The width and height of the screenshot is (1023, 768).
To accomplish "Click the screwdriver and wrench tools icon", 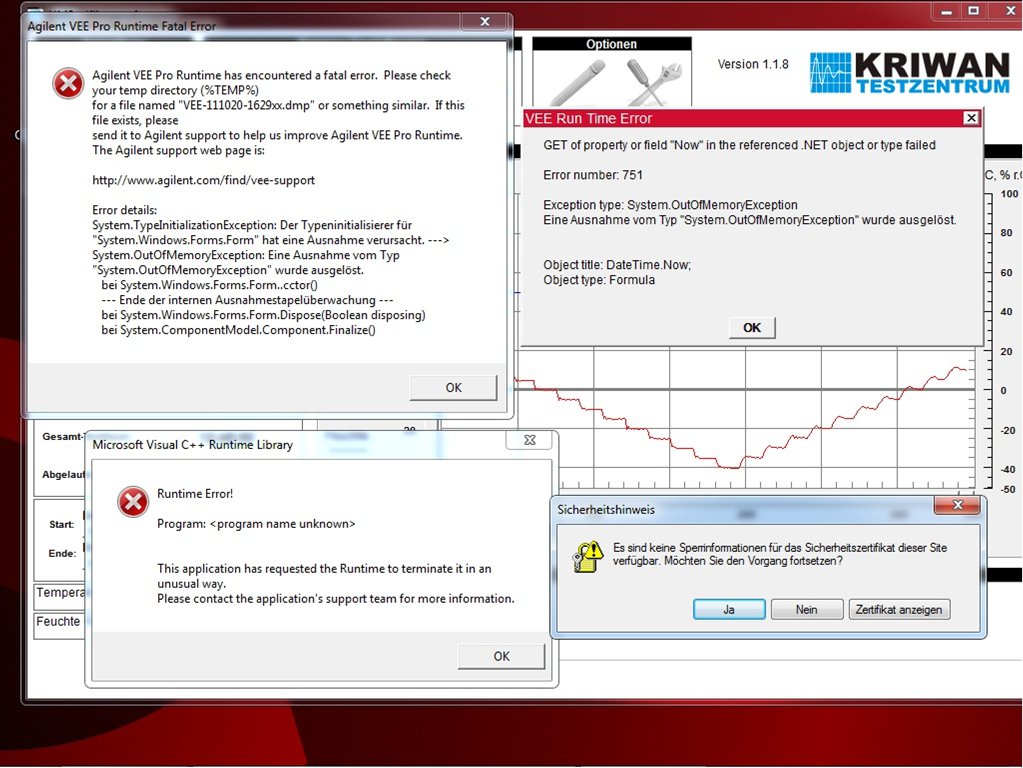I will (654, 82).
